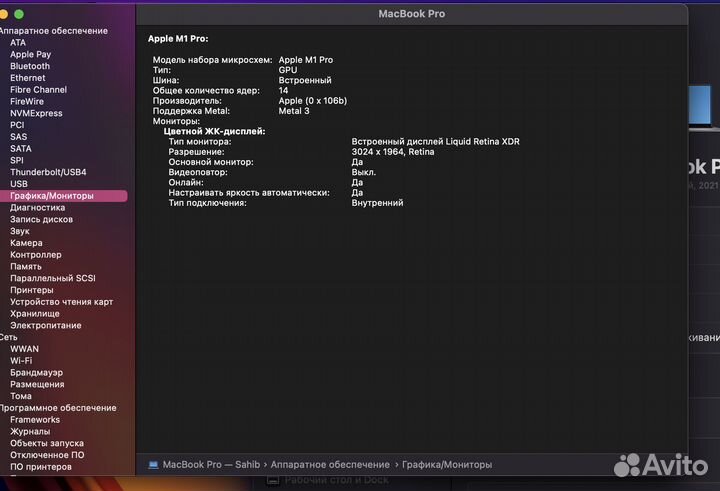Collapse the Сеть category header
Image resolution: width=720 pixels, height=491 pixels.
pyautogui.click(x=8, y=337)
